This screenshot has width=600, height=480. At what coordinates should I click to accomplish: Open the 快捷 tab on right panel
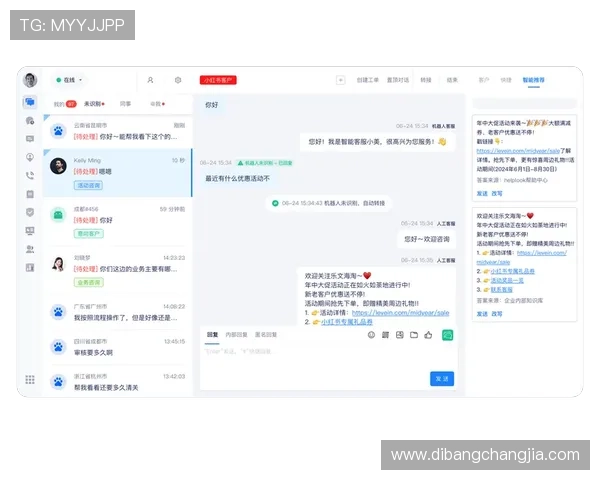pos(506,80)
